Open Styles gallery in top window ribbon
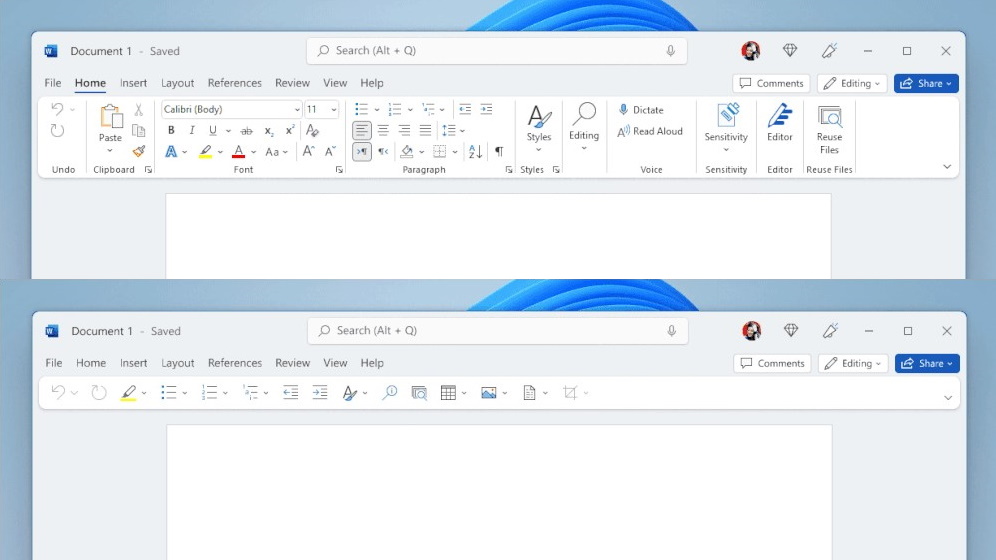This screenshot has height=560, width=996. tap(539, 129)
